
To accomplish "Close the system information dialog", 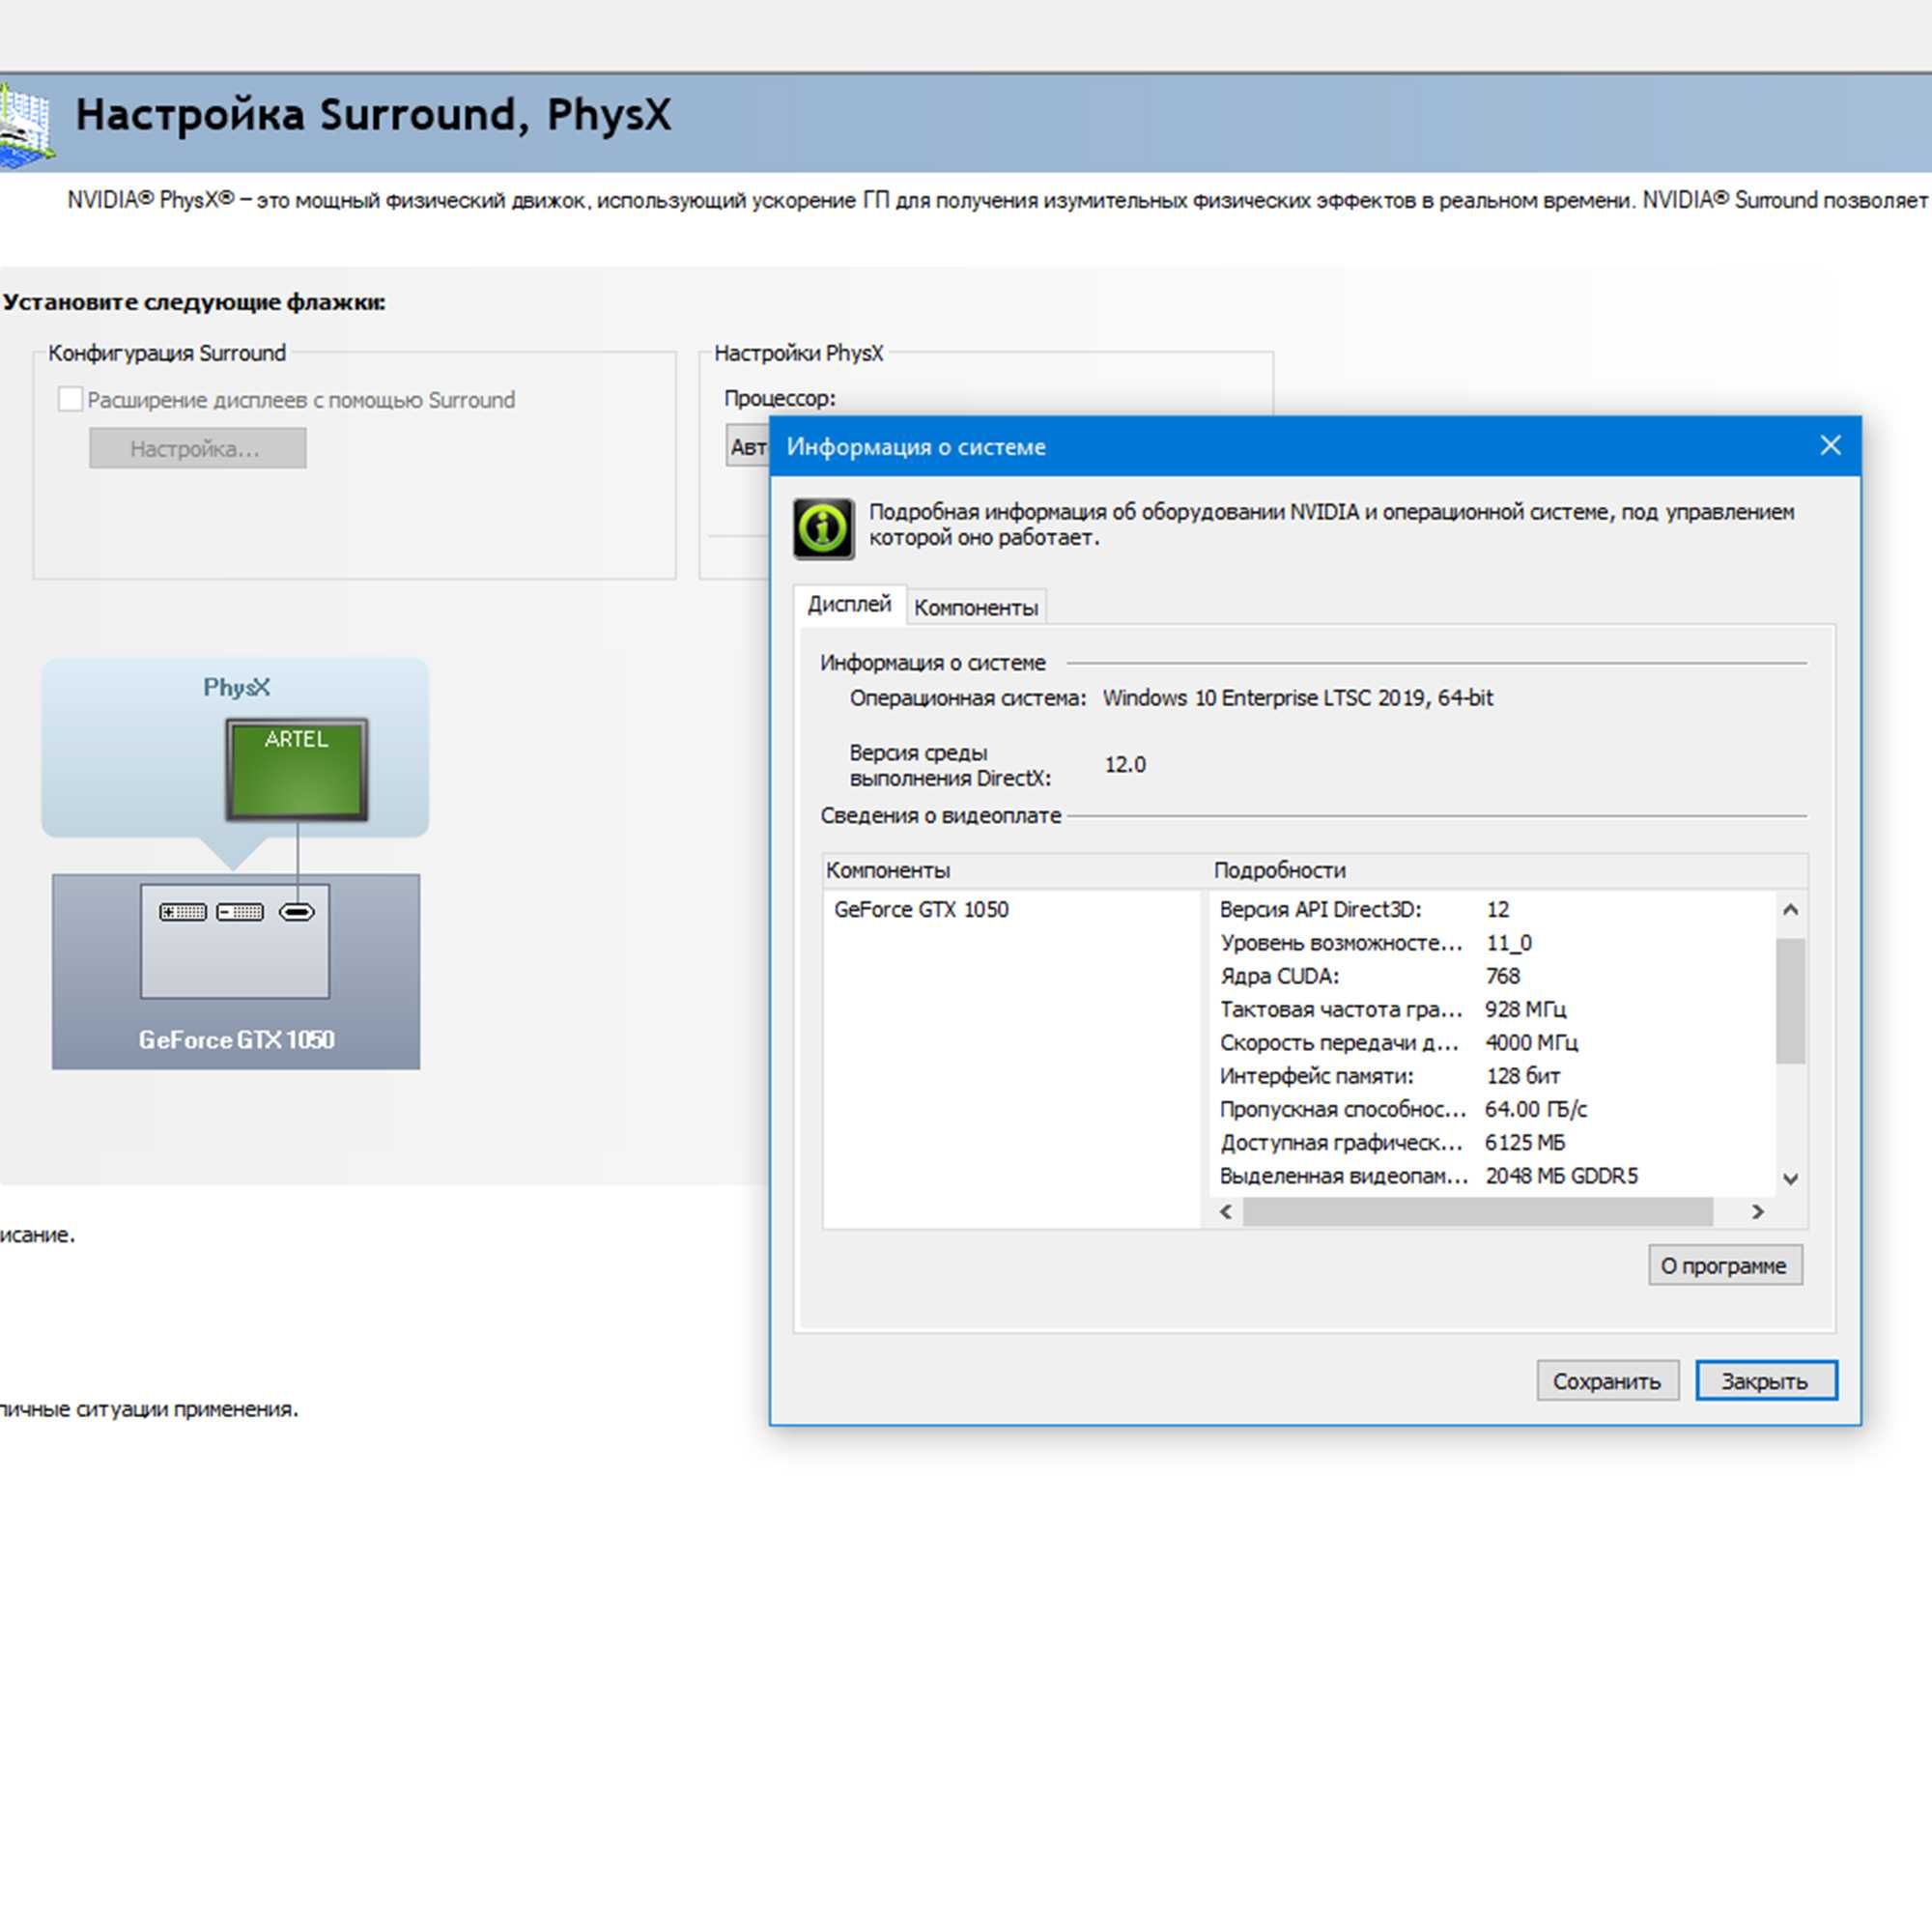I will point(1830,446).
